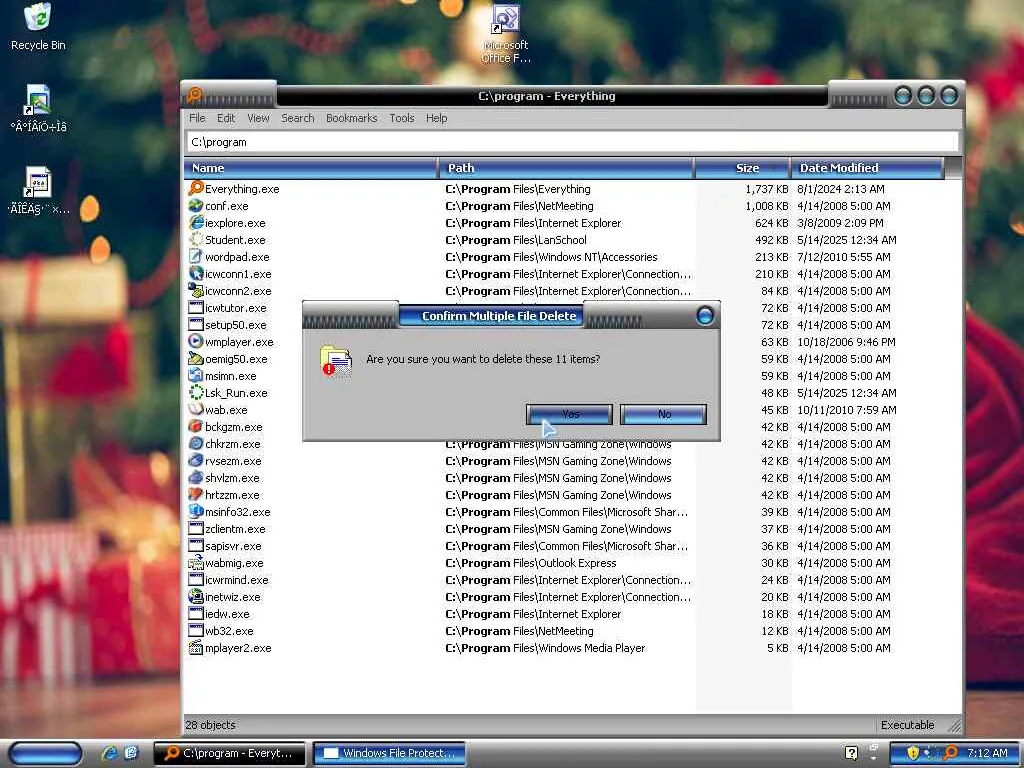
Task: Cancel deletion with the No button
Action: click(x=663, y=414)
